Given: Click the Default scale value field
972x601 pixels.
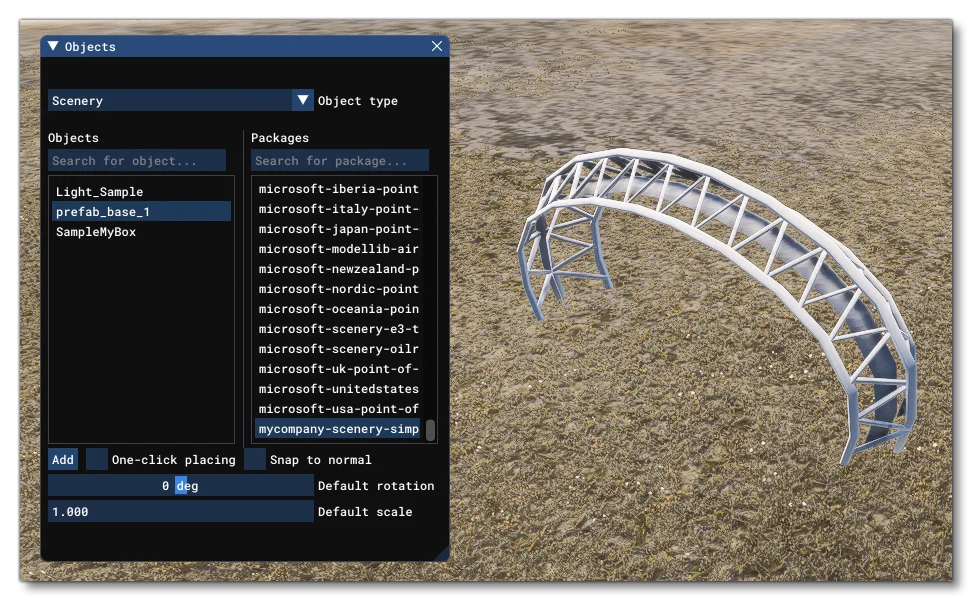Looking at the screenshot, I should [x=180, y=512].
